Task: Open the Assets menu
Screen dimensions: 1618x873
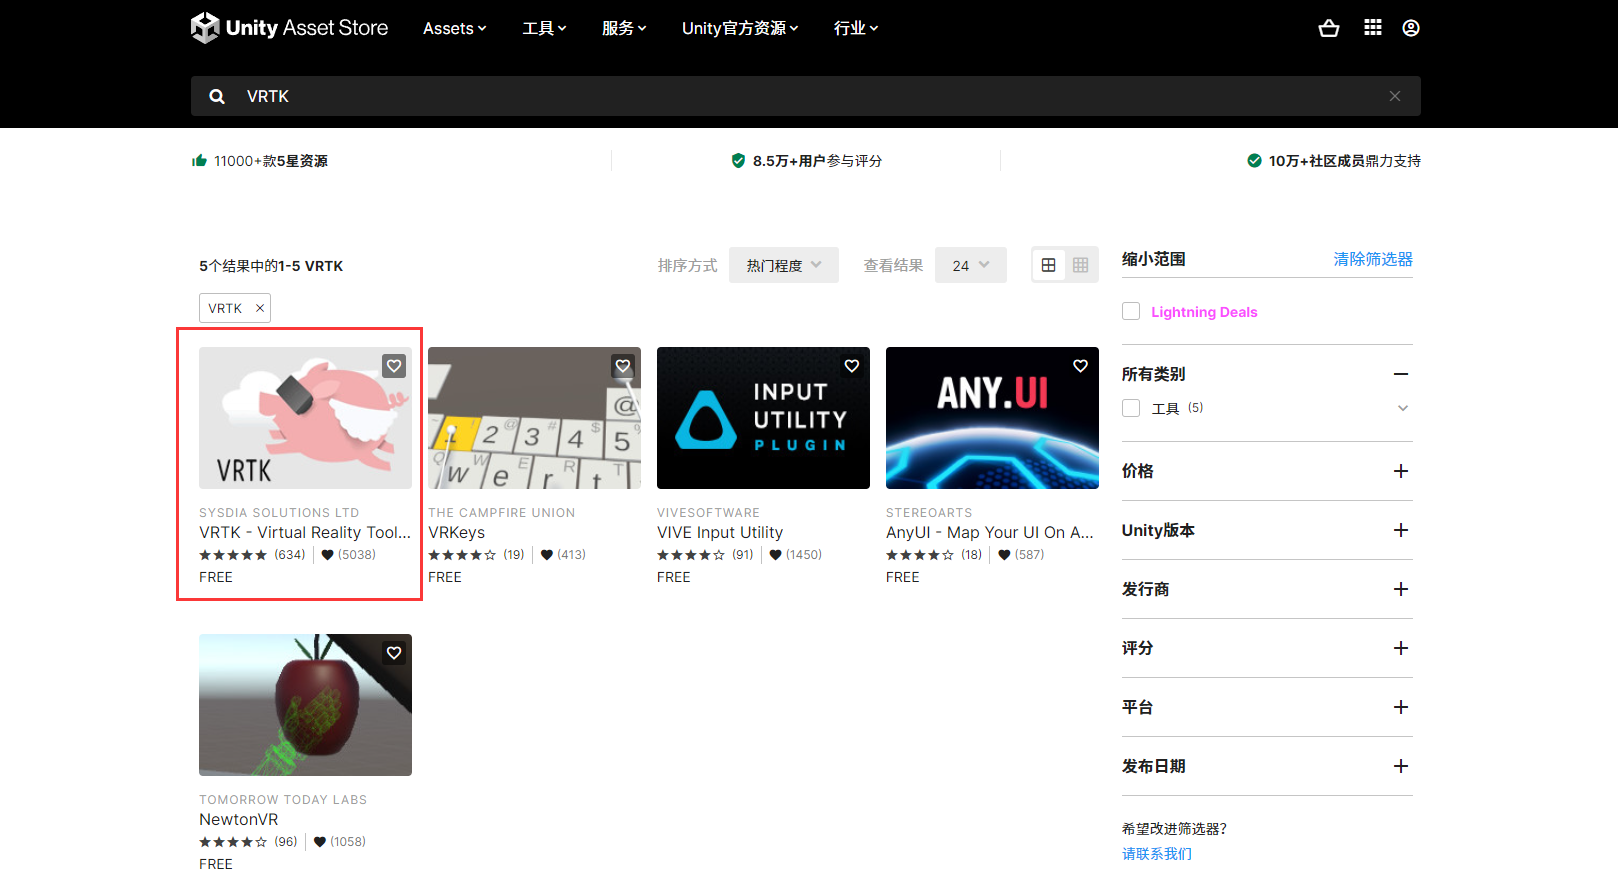Action: [455, 28]
